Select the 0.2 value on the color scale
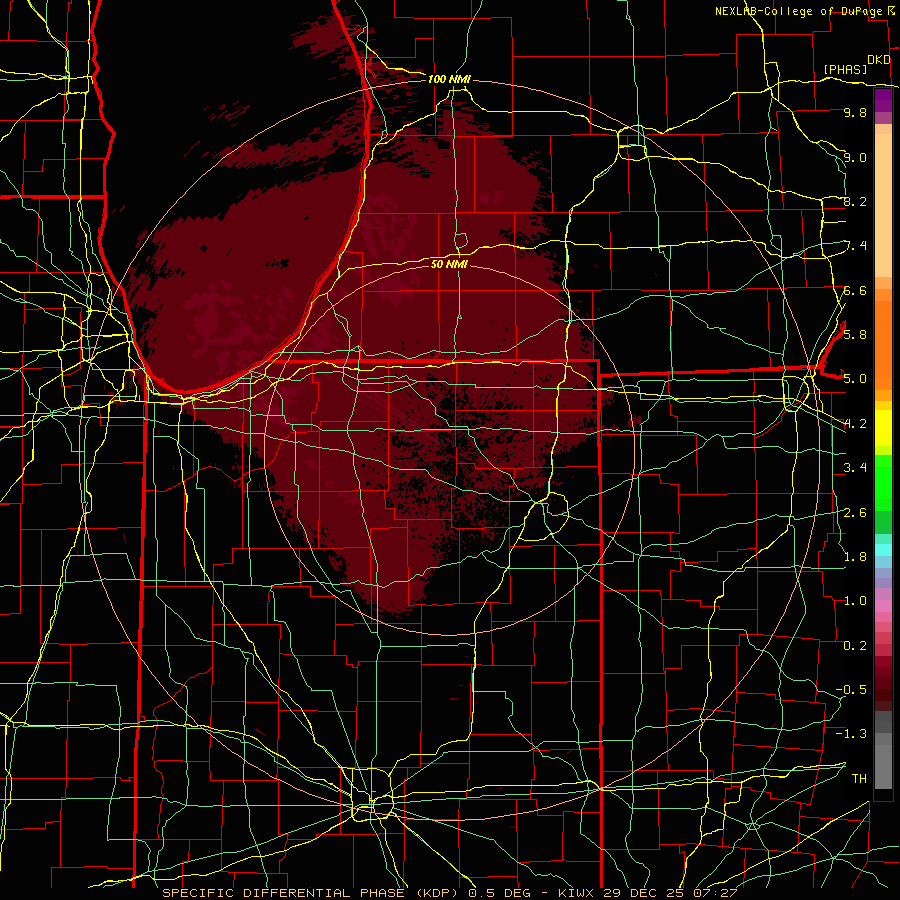Image resolution: width=900 pixels, height=900 pixels. (855, 645)
